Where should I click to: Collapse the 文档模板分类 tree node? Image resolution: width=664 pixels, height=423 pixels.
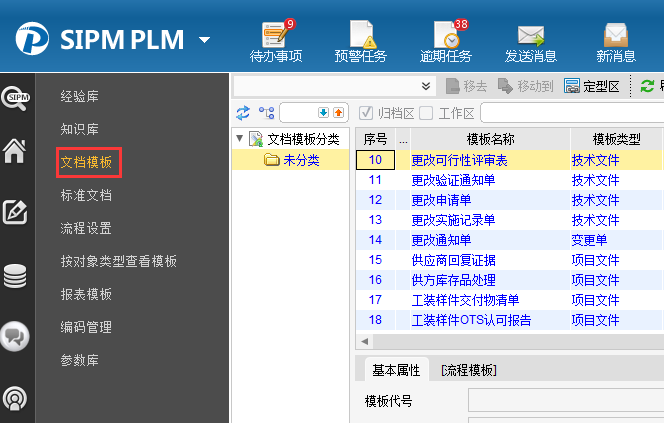(240, 138)
